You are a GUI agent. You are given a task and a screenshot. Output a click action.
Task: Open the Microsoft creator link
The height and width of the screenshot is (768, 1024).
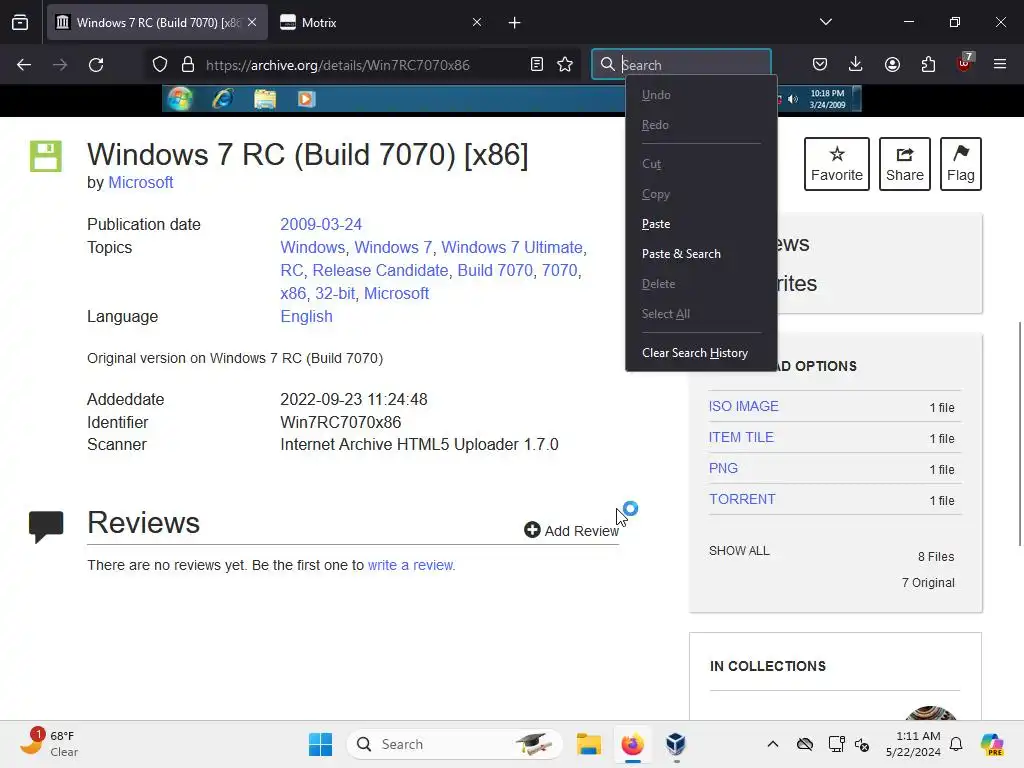(140, 182)
